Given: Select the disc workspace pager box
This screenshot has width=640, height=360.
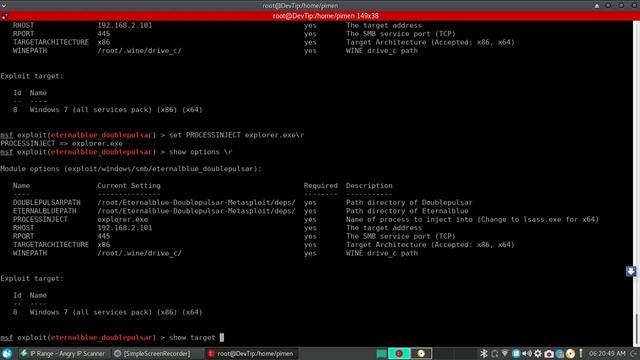Looking at the screenshot, I should pos(421,353).
